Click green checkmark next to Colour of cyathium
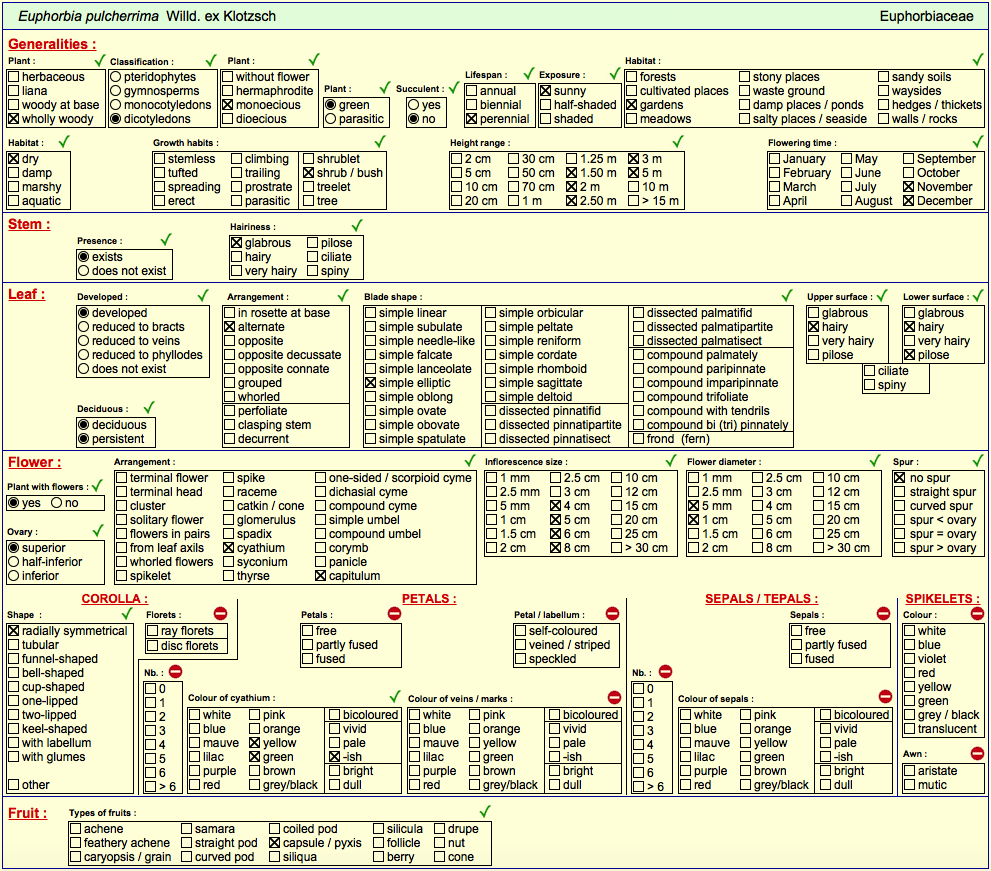 (x=395, y=697)
